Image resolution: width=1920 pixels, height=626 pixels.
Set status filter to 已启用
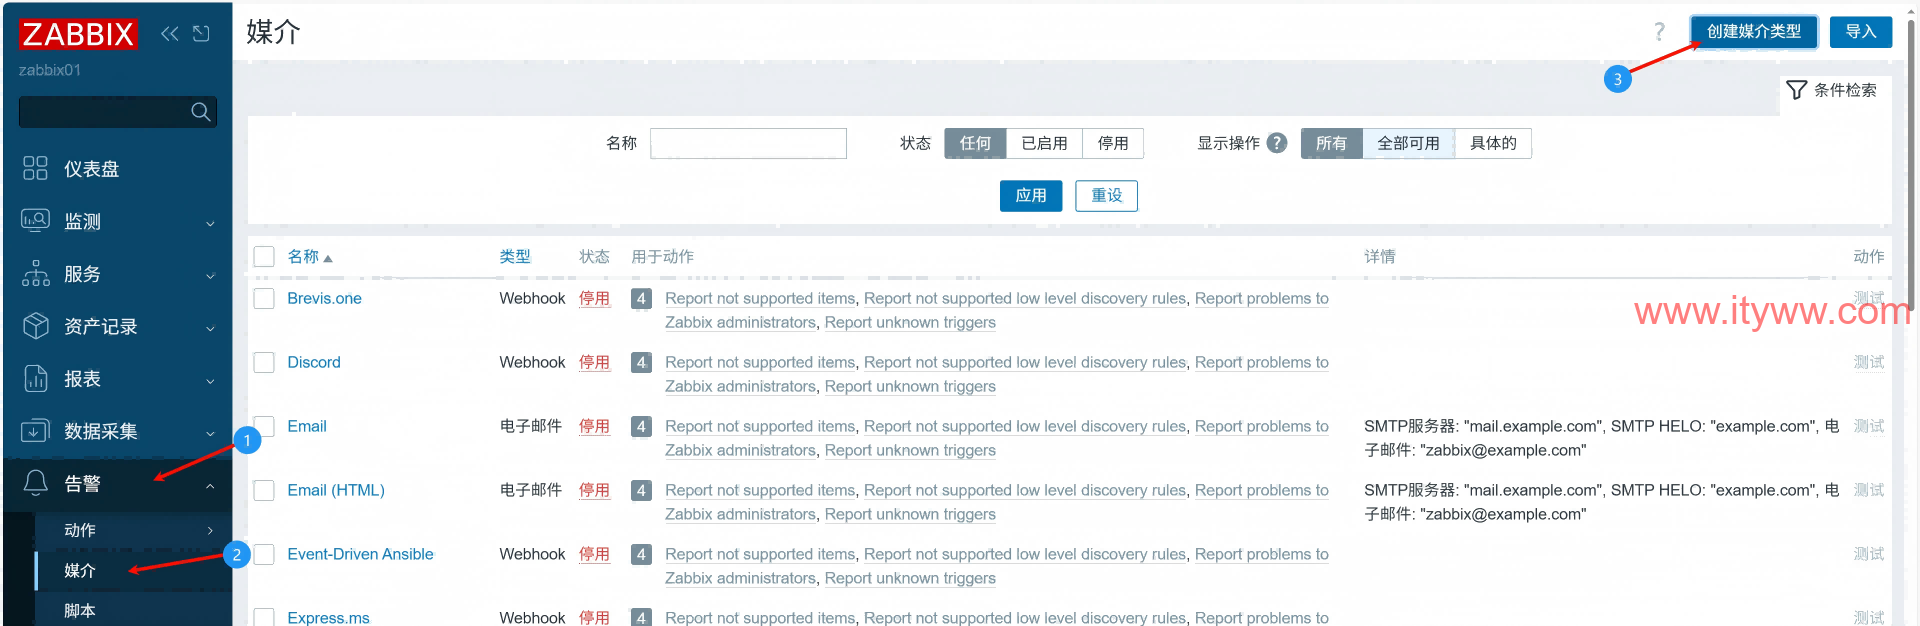coord(1044,143)
